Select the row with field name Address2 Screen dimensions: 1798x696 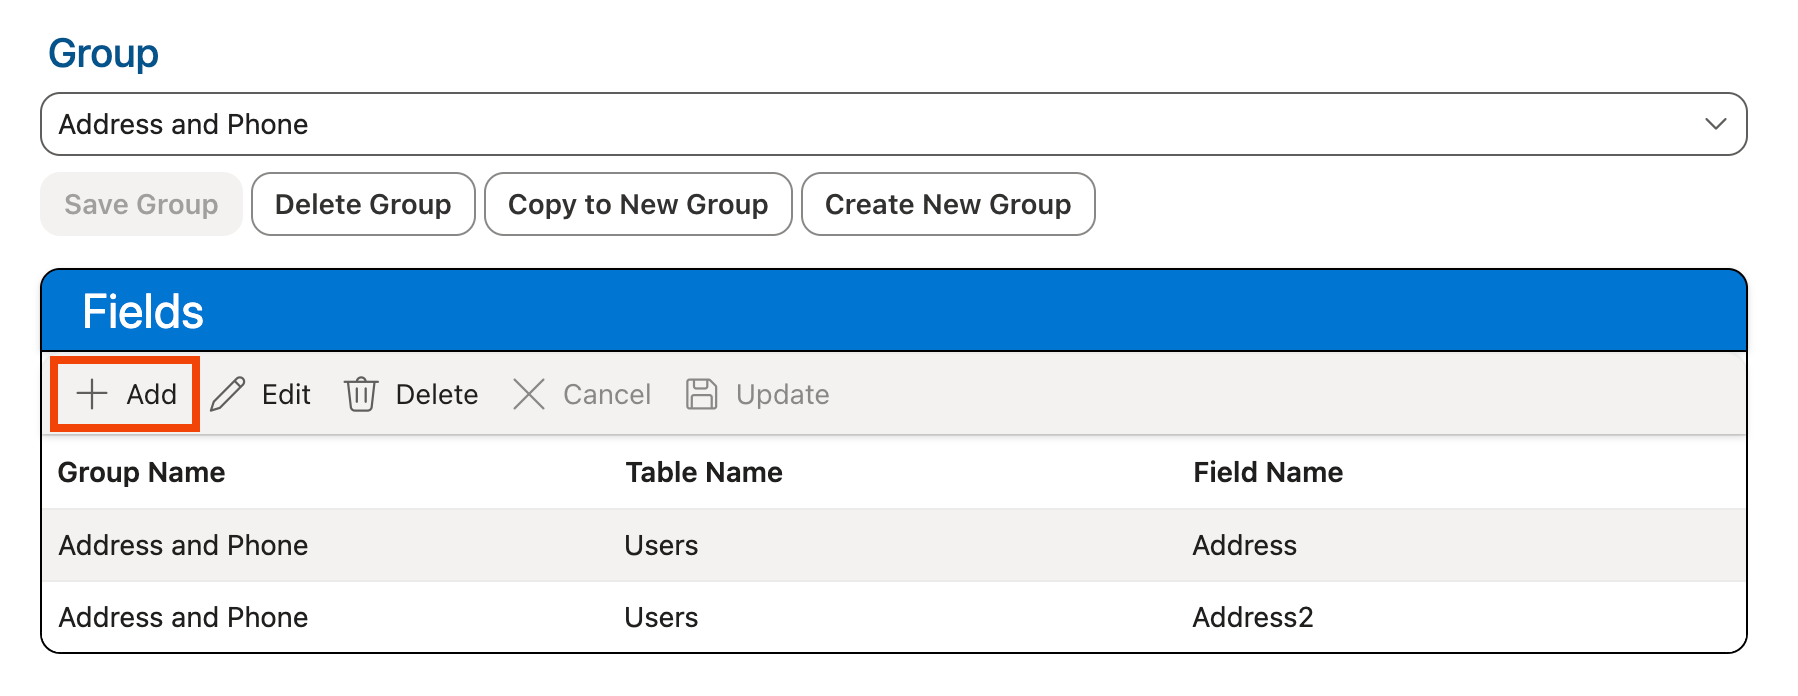click(x=1252, y=617)
